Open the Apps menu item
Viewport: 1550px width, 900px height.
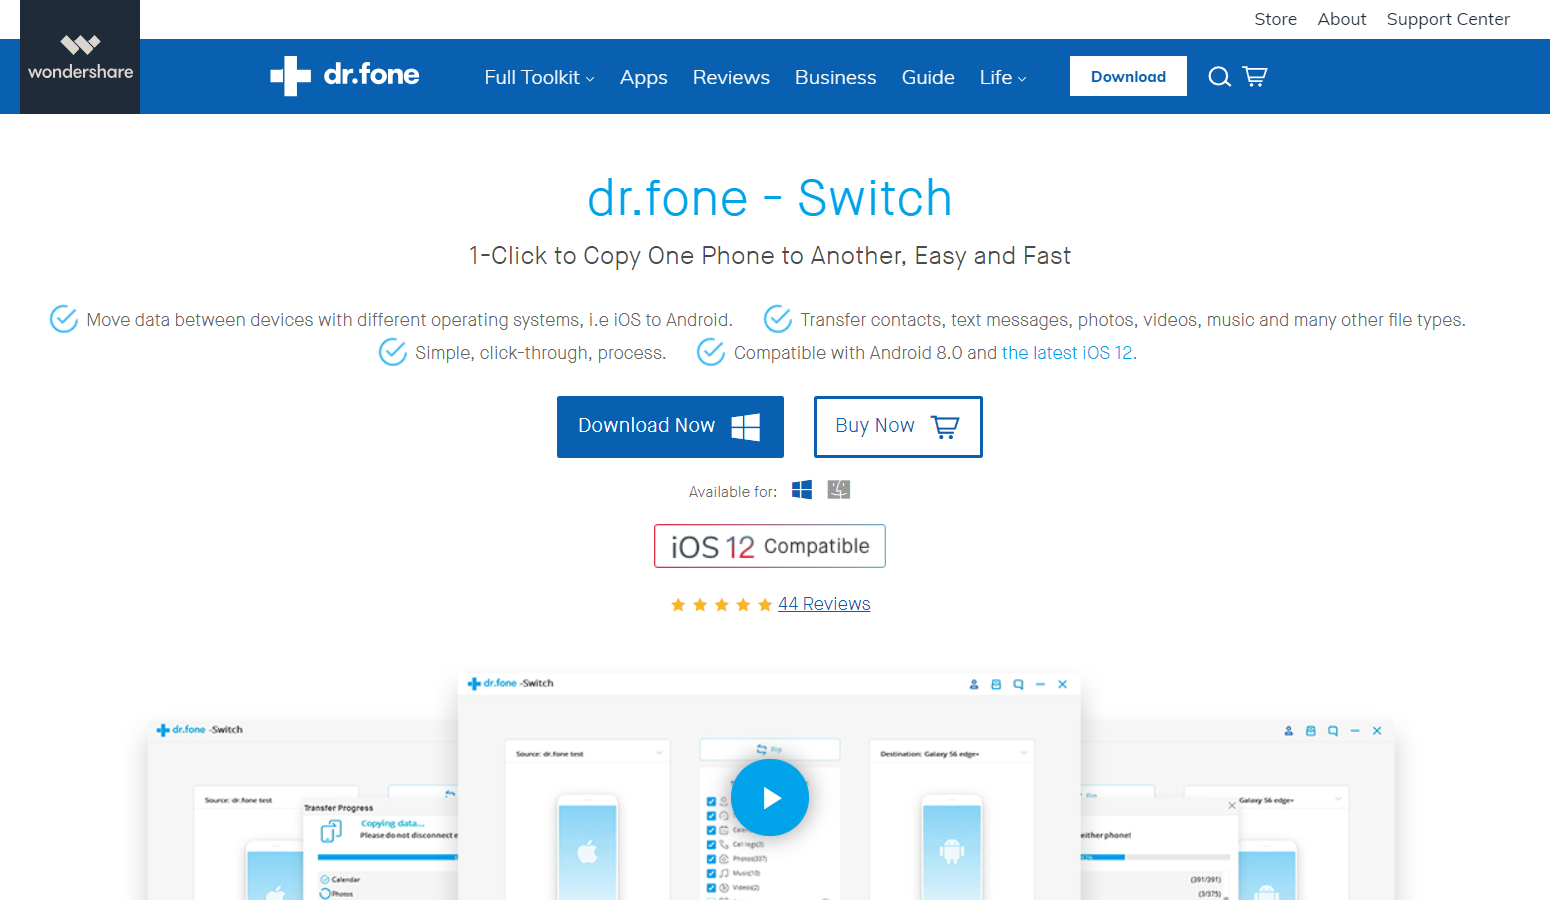click(644, 77)
